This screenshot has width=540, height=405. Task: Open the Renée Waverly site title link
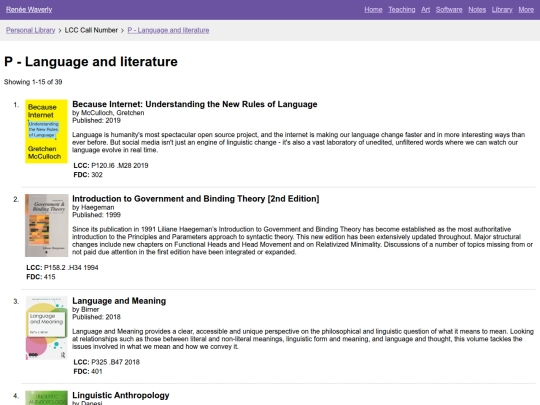click(x=29, y=10)
